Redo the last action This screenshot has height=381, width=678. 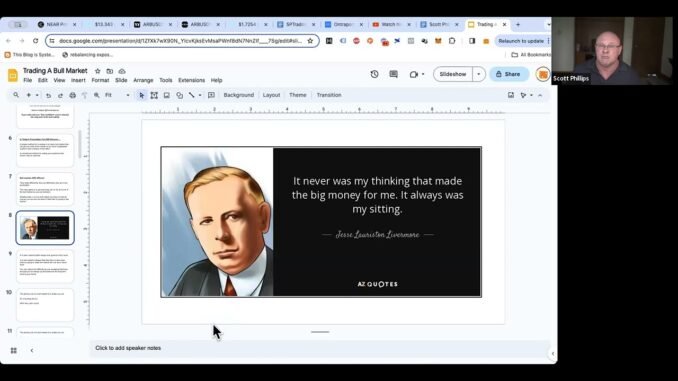pos(61,95)
